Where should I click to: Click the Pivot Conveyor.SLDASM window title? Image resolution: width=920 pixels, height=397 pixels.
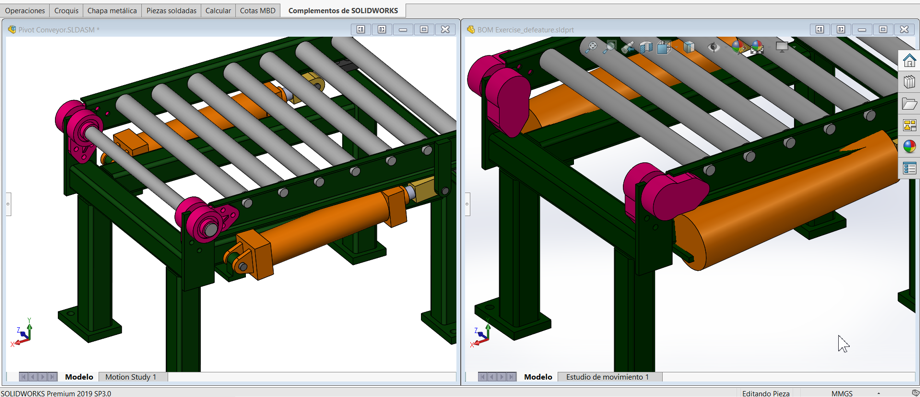[59, 29]
